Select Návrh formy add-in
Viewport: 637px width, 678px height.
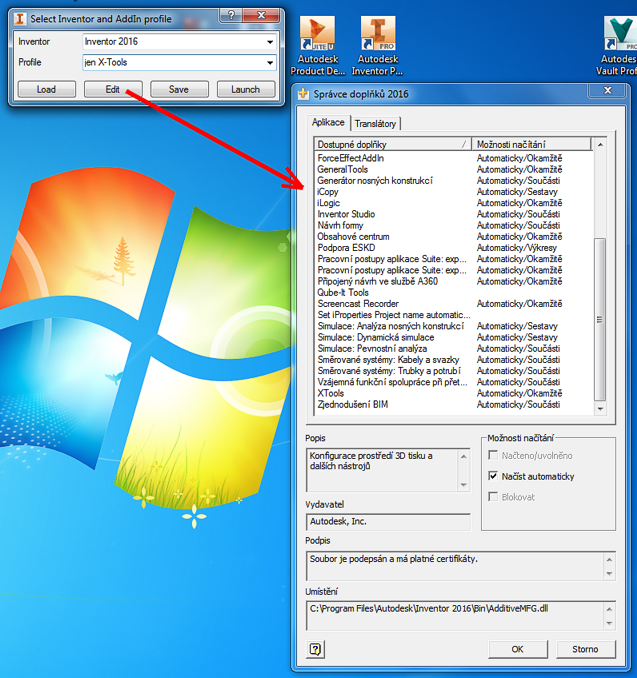(x=454, y=226)
